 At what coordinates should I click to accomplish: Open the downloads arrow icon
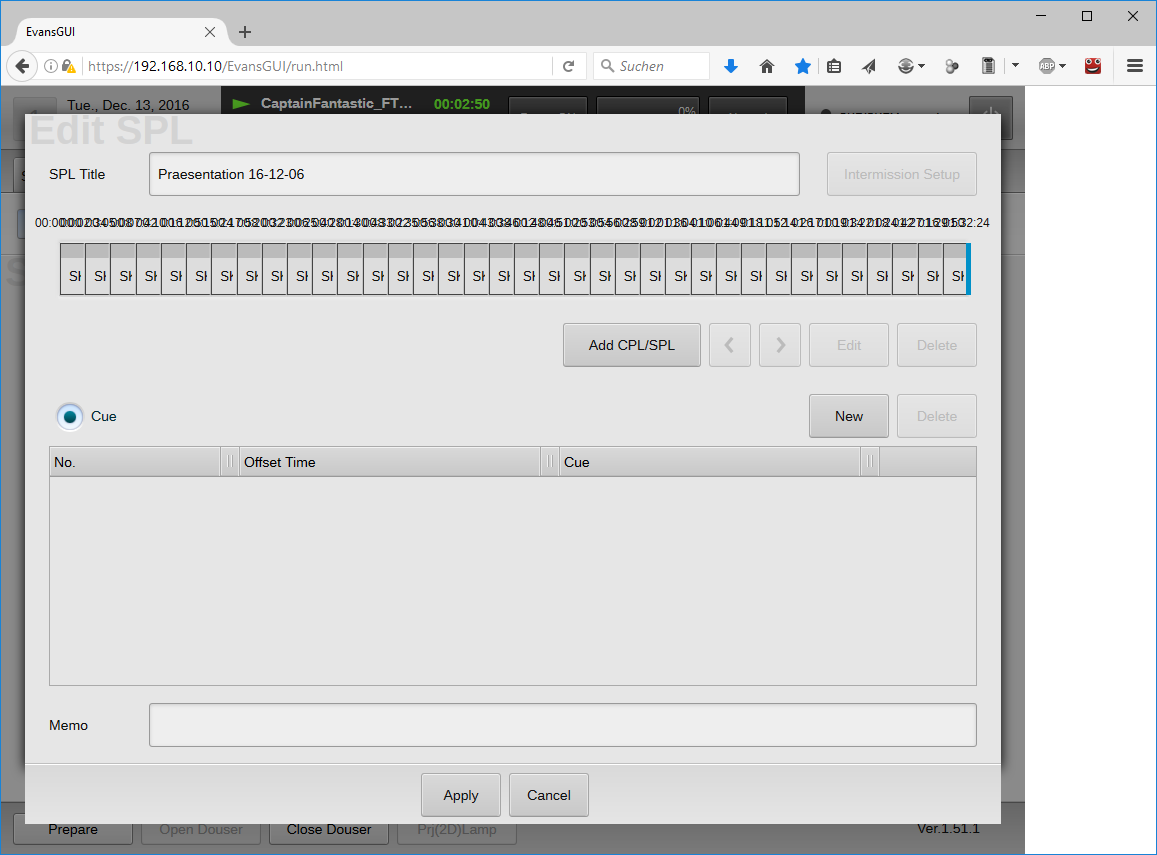click(x=730, y=66)
